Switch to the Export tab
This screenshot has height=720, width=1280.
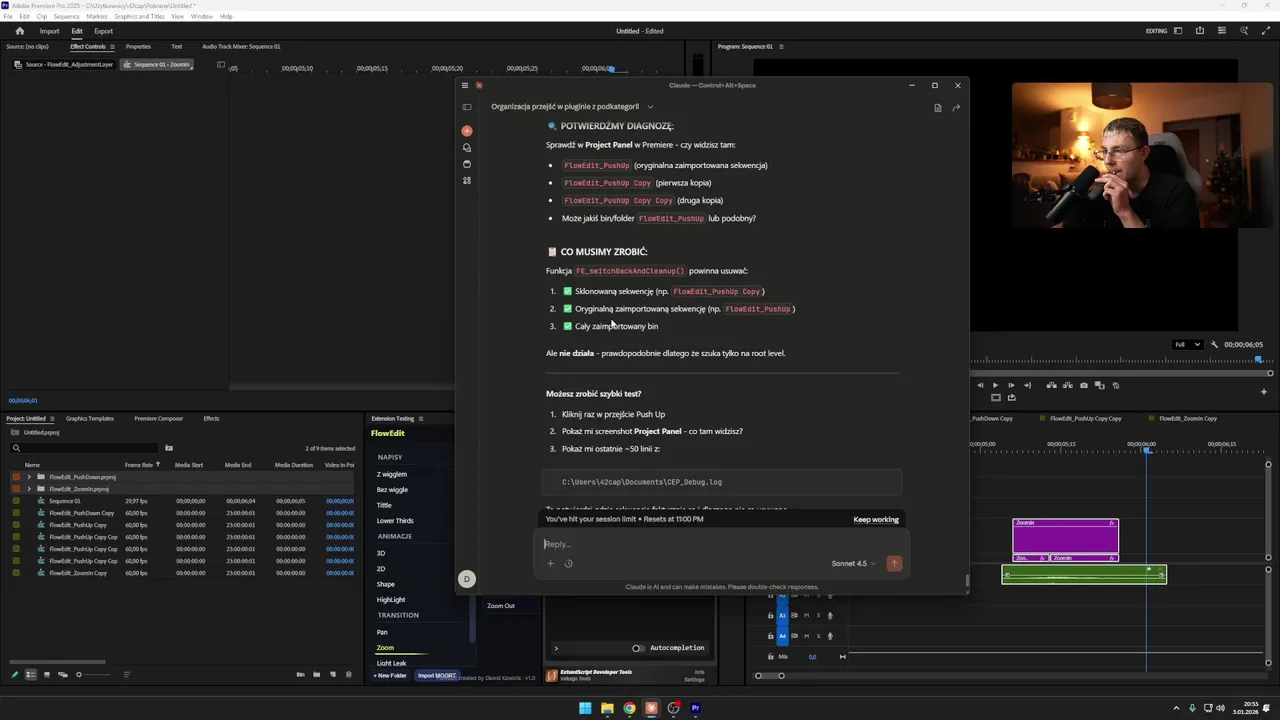pos(103,31)
